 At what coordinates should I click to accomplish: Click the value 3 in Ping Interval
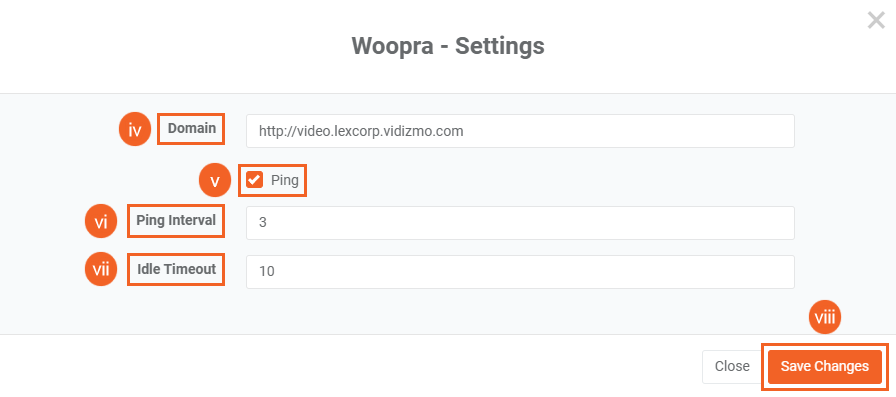pos(262,223)
